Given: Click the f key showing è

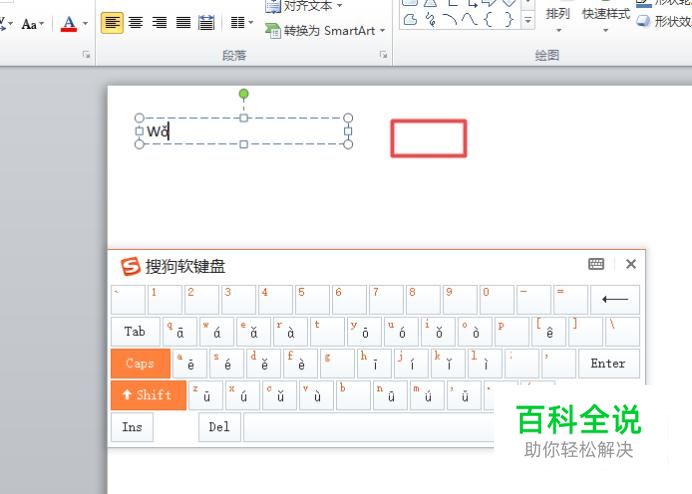Looking at the screenshot, I should pyautogui.click(x=301, y=363).
